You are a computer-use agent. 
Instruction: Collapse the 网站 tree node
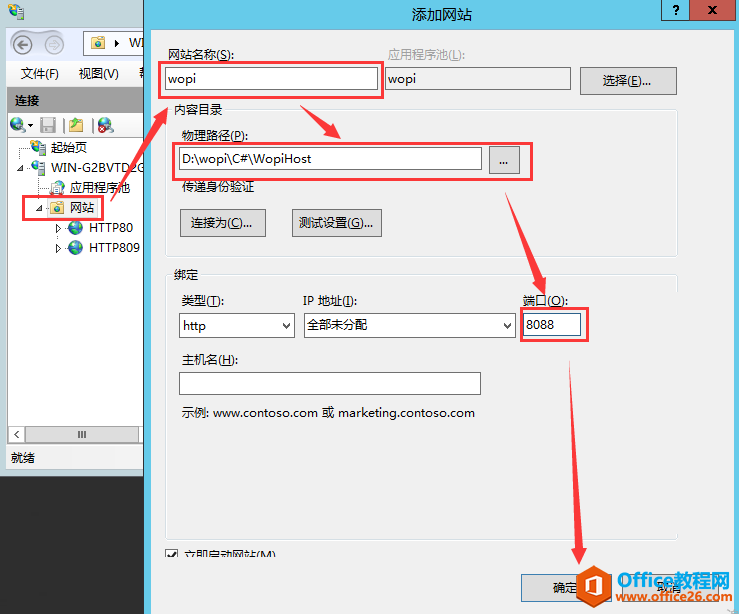click(x=39, y=208)
